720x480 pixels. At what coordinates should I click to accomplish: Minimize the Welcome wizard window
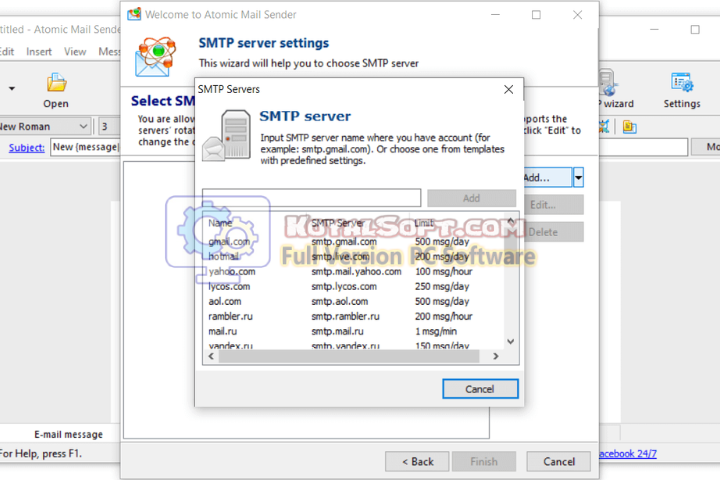coord(495,15)
